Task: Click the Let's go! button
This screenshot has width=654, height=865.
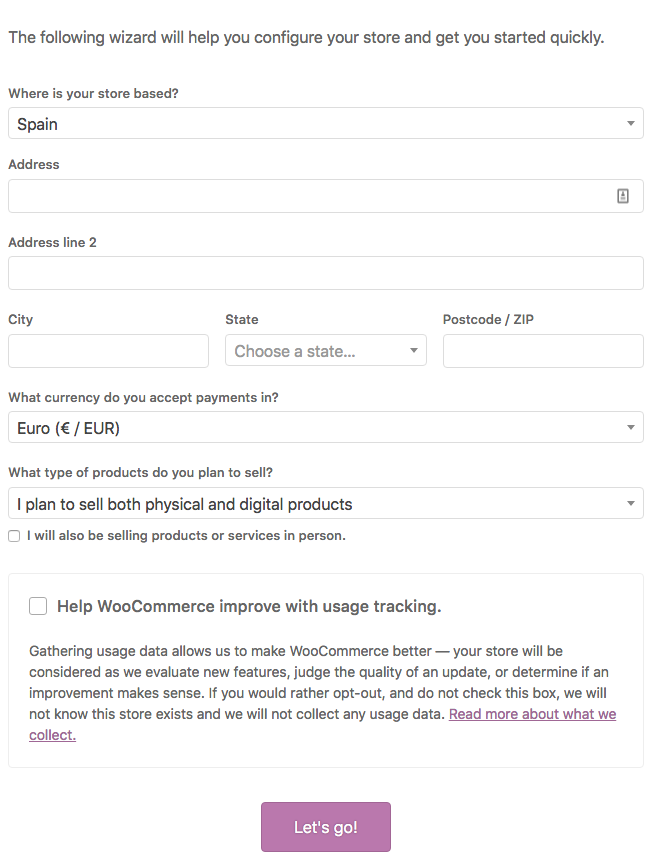Action: 326,827
